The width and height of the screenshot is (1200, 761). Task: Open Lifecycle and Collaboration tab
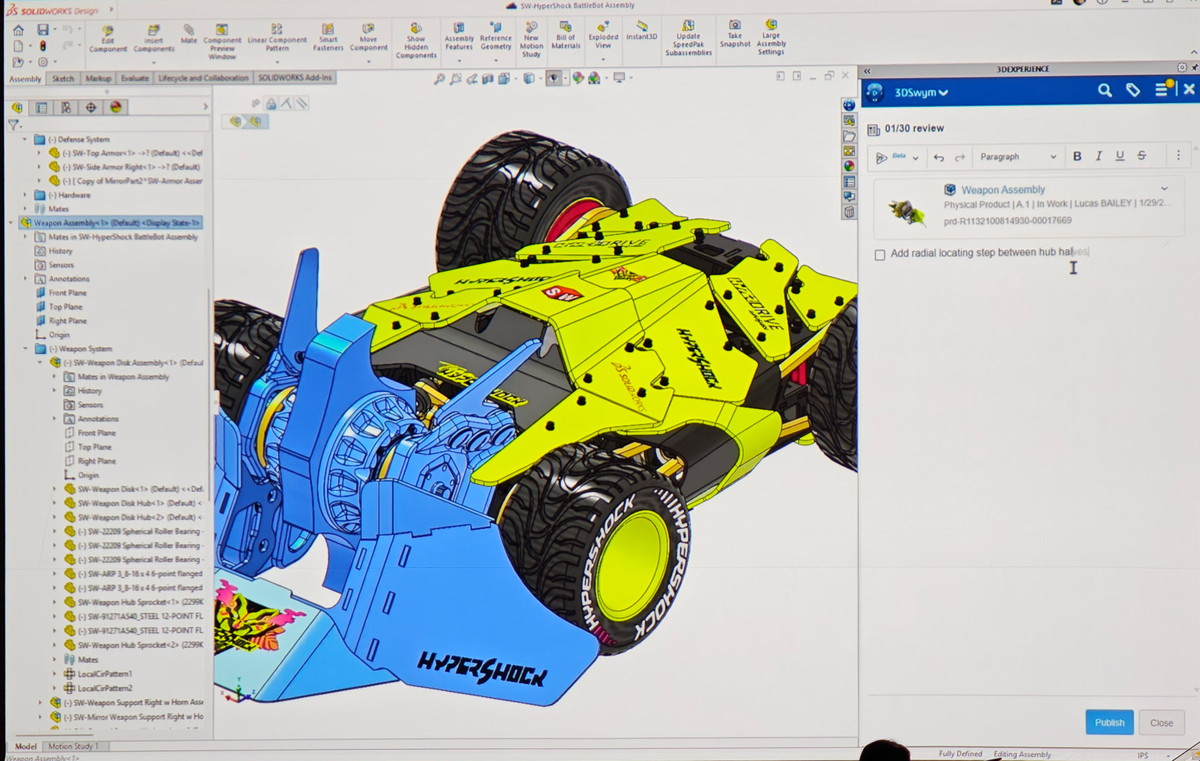click(x=203, y=78)
